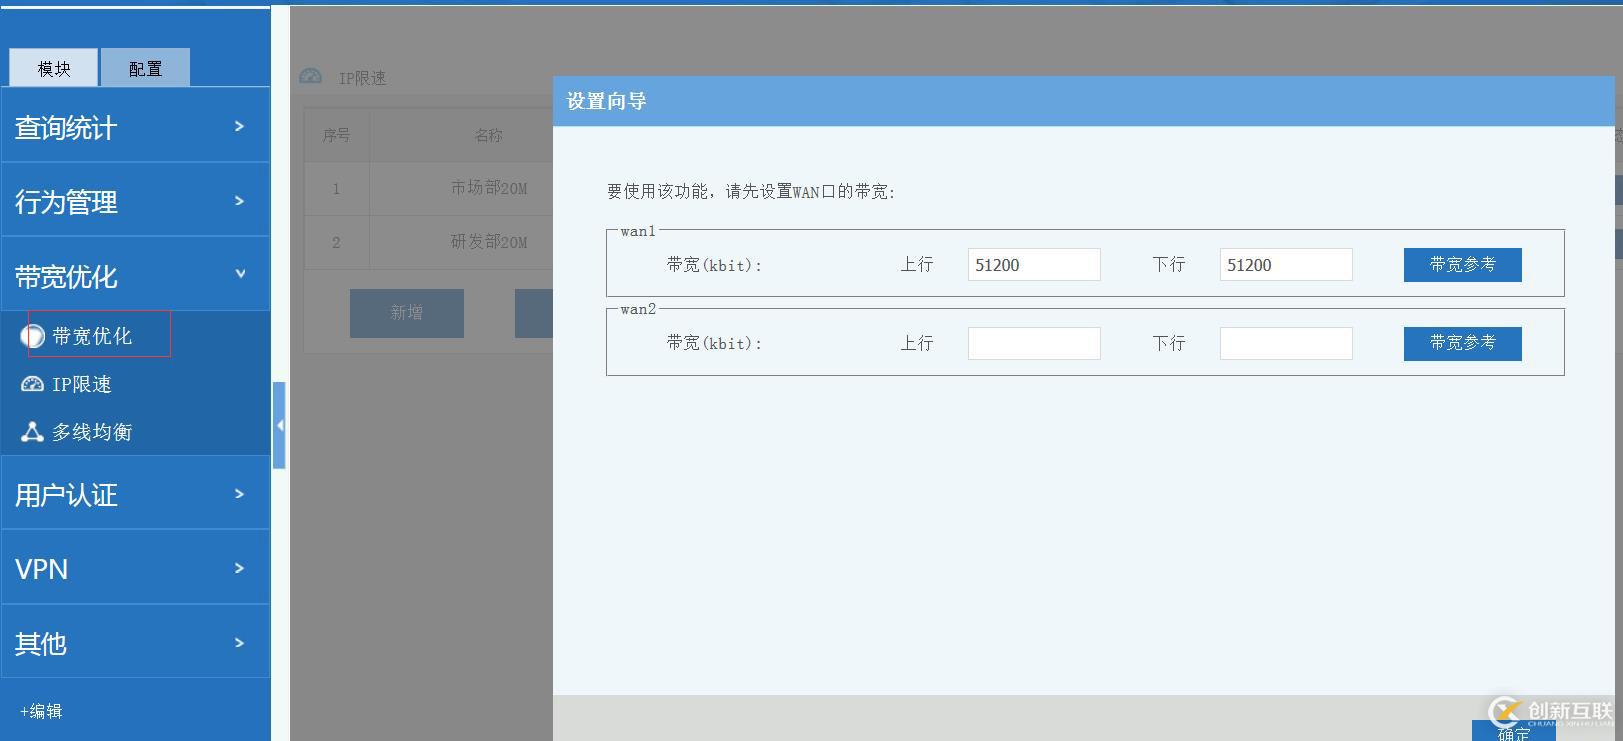This screenshot has height=741, width=1623.
Task: Expand the VPN menu
Action: pyautogui.click(x=136, y=568)
